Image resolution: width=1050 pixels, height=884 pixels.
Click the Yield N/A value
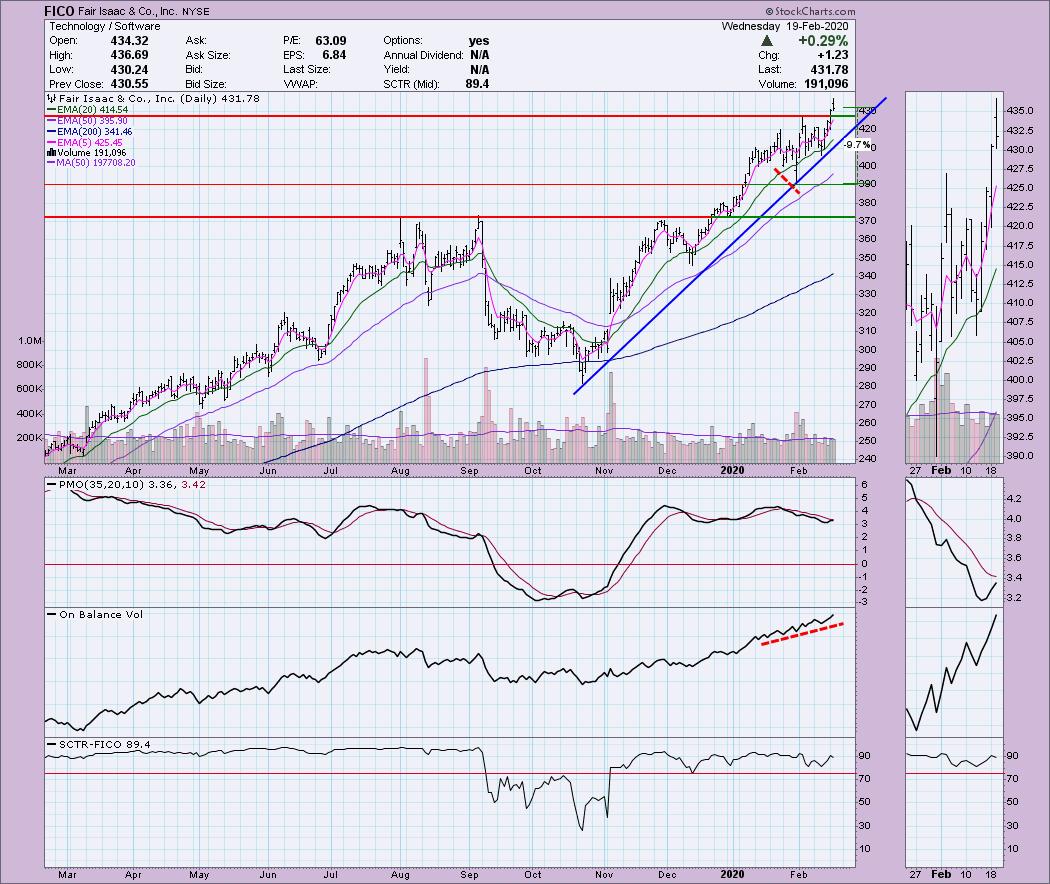(x=479, y=70)
